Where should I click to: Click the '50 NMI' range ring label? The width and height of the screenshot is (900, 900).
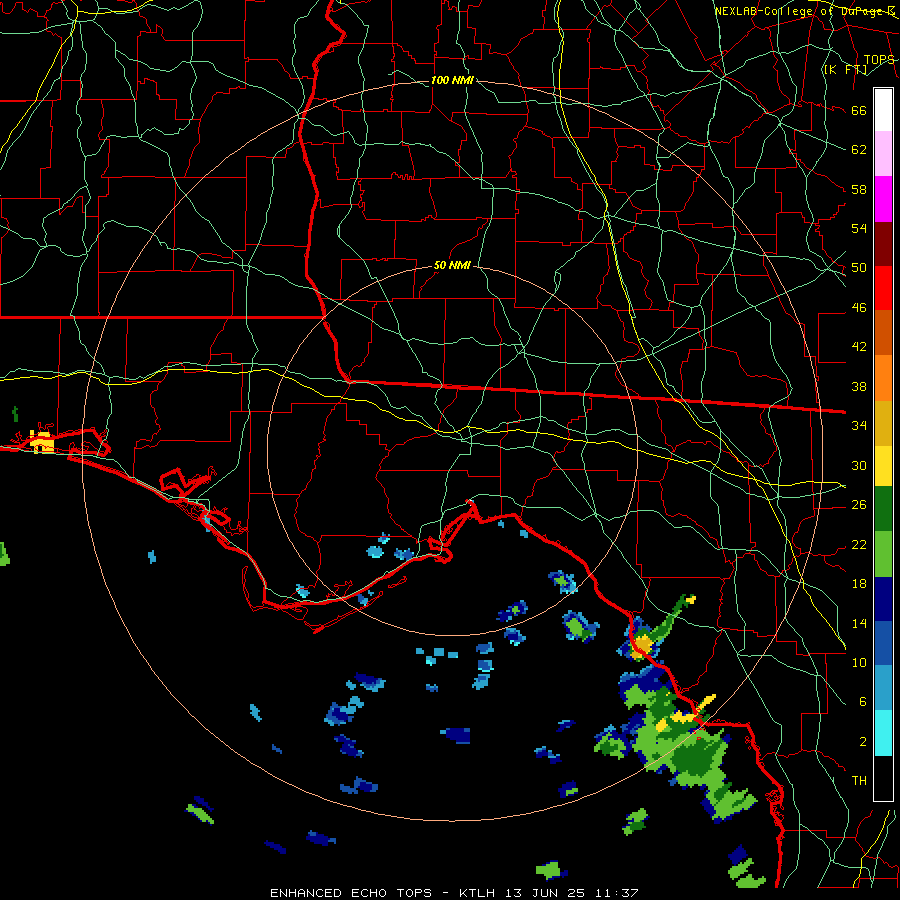pos(452,265)
